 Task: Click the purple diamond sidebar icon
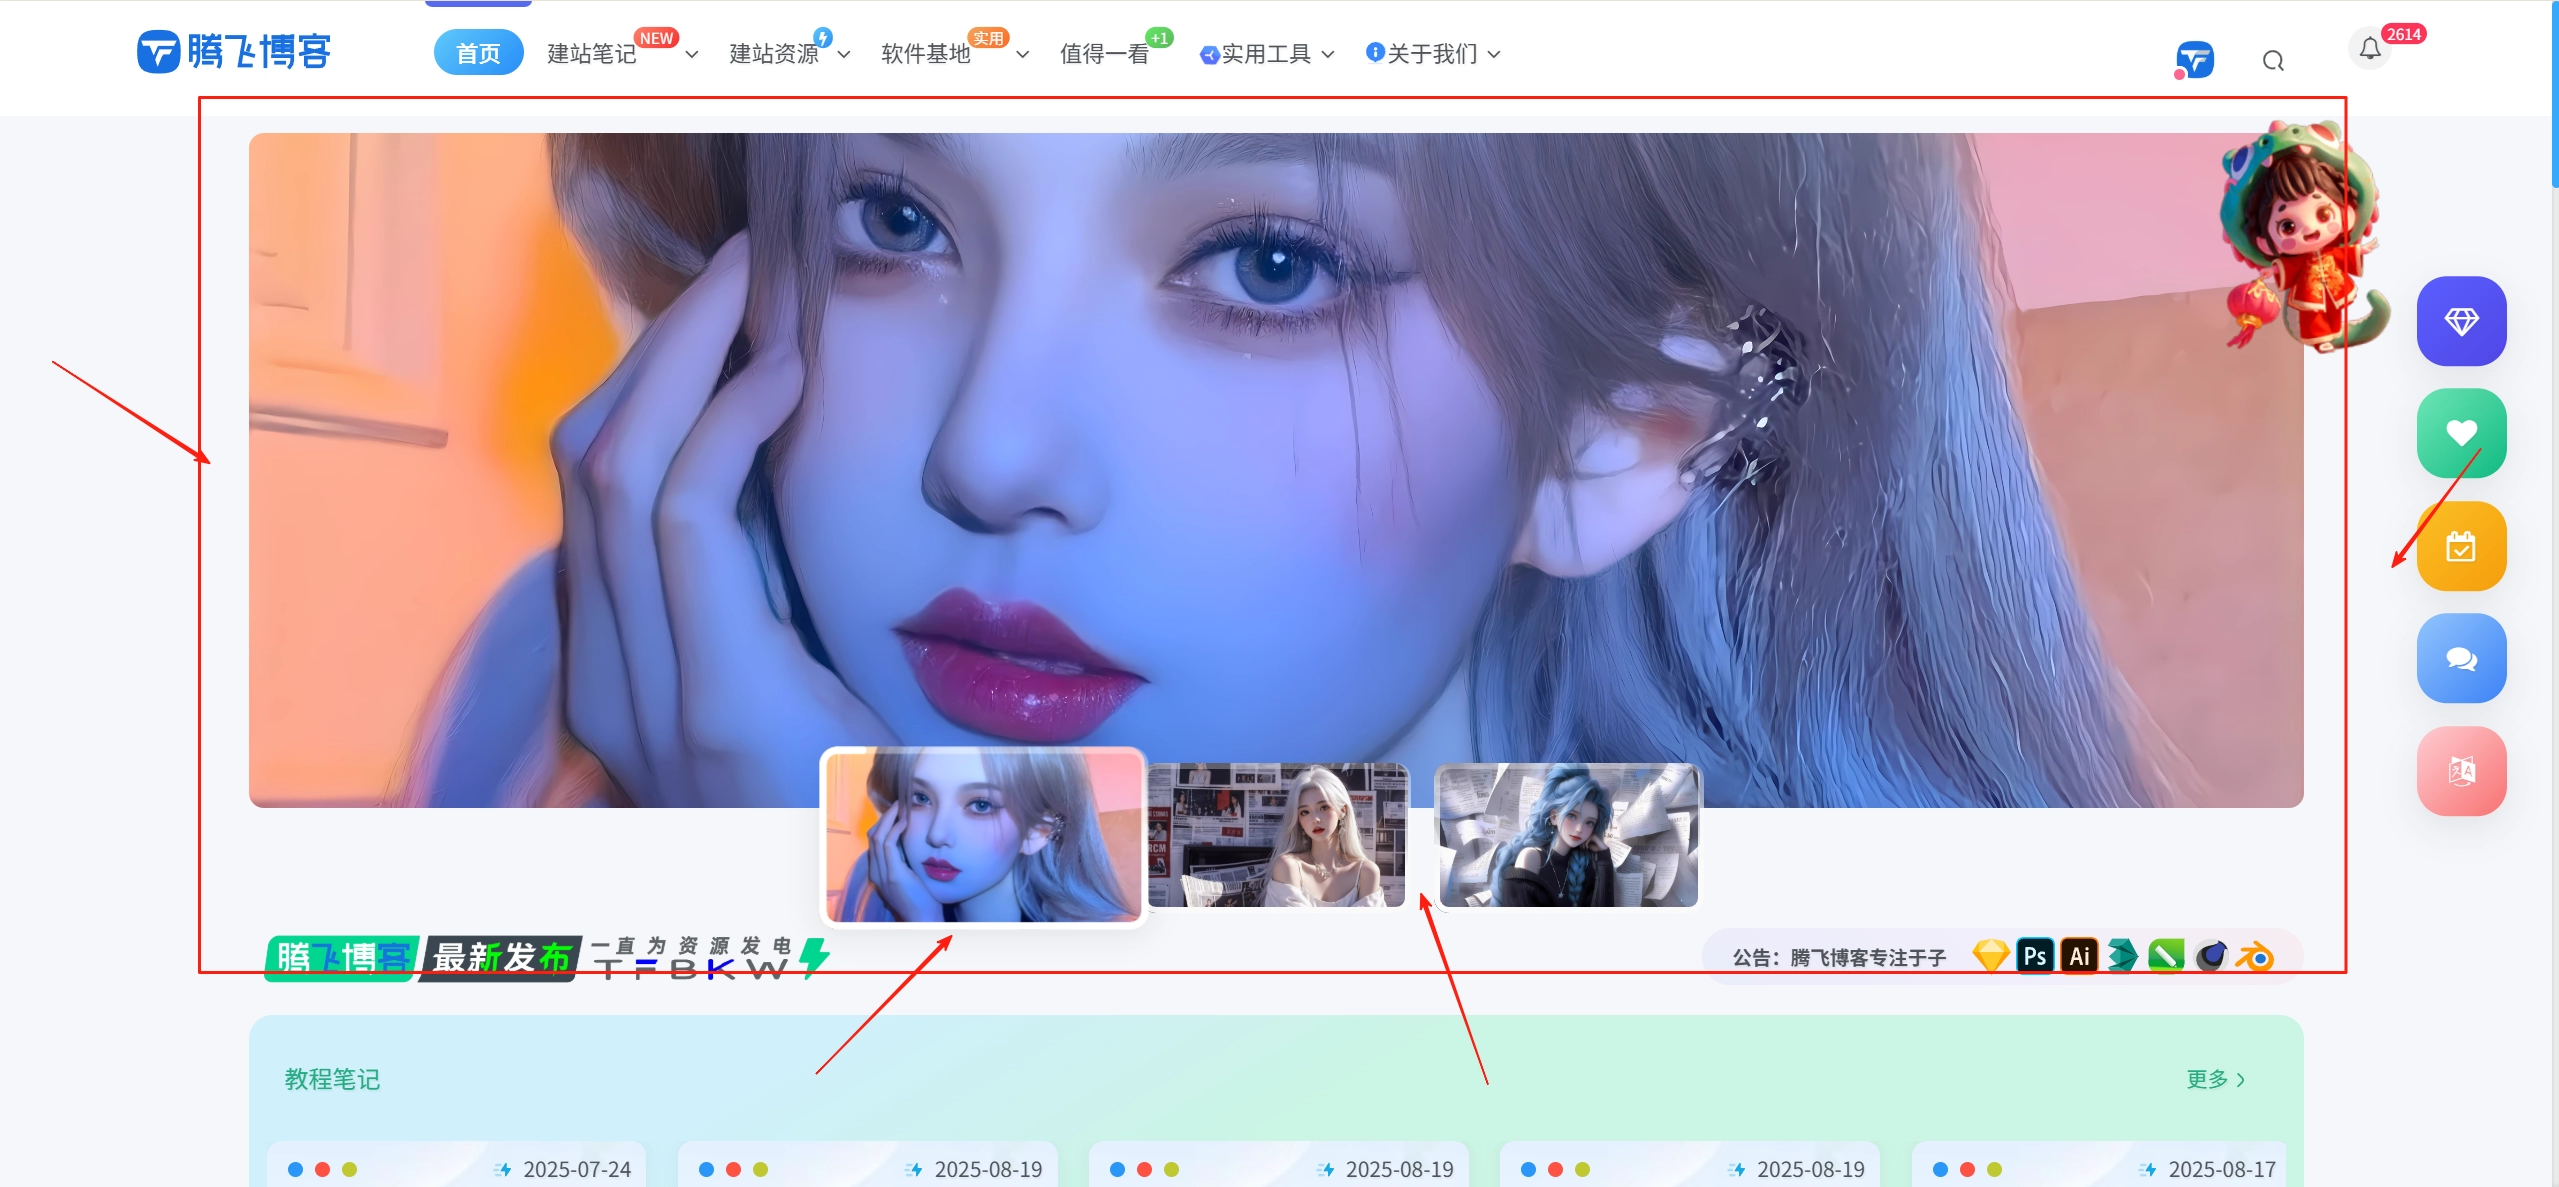click(x=2461, y=321)
